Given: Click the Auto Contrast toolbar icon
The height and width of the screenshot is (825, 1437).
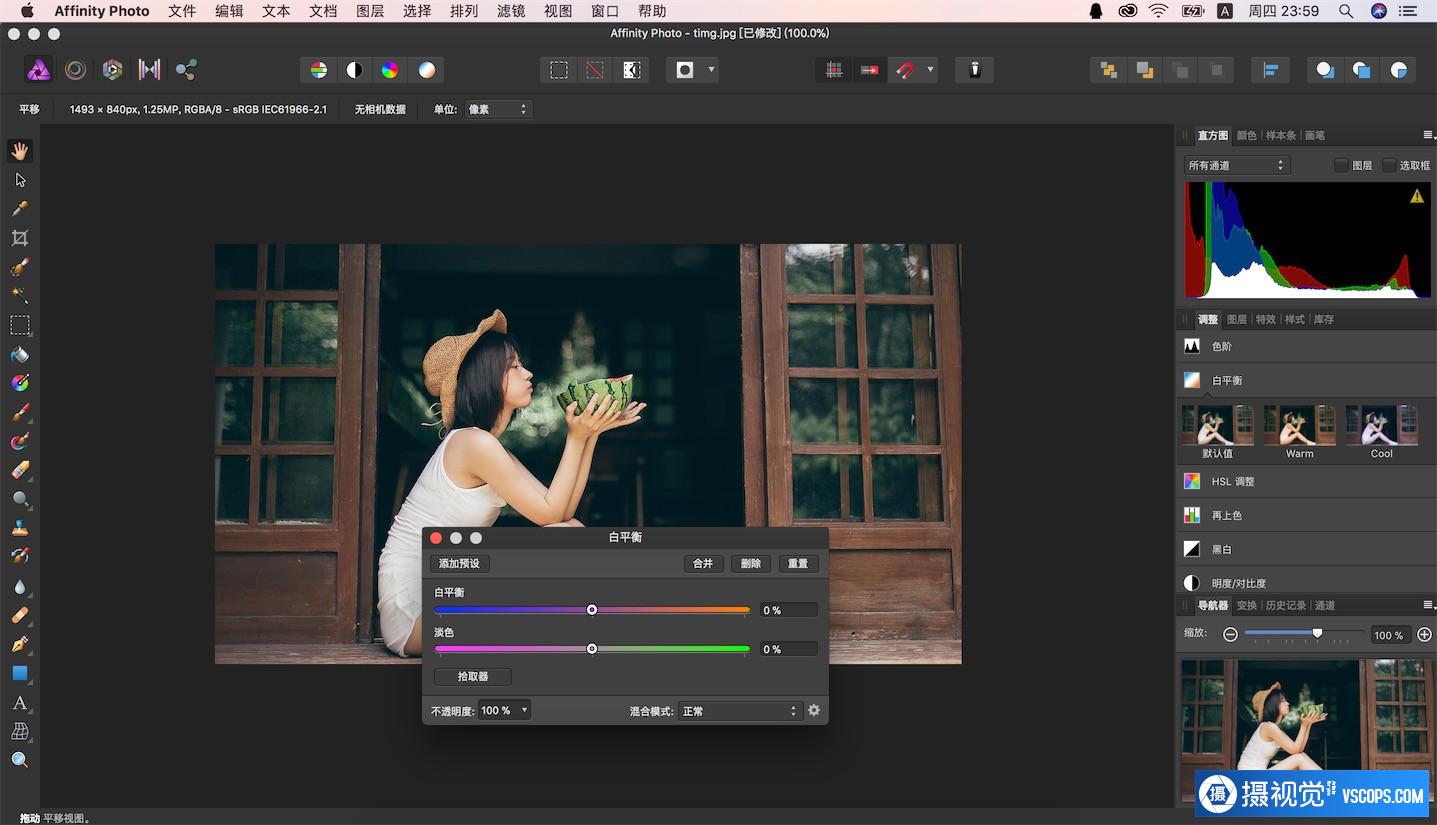Looking at the screenshot, I should 354,70.
